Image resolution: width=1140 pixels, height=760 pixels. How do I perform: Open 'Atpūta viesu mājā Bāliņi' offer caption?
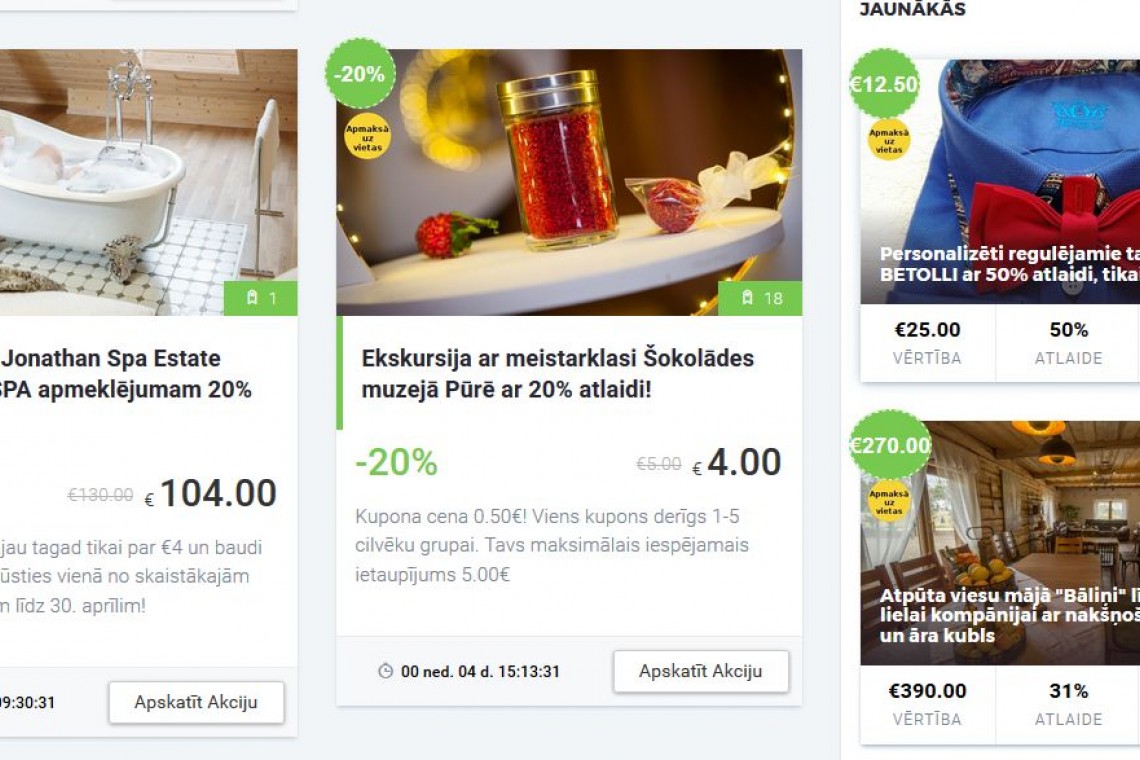point(1009,615)
